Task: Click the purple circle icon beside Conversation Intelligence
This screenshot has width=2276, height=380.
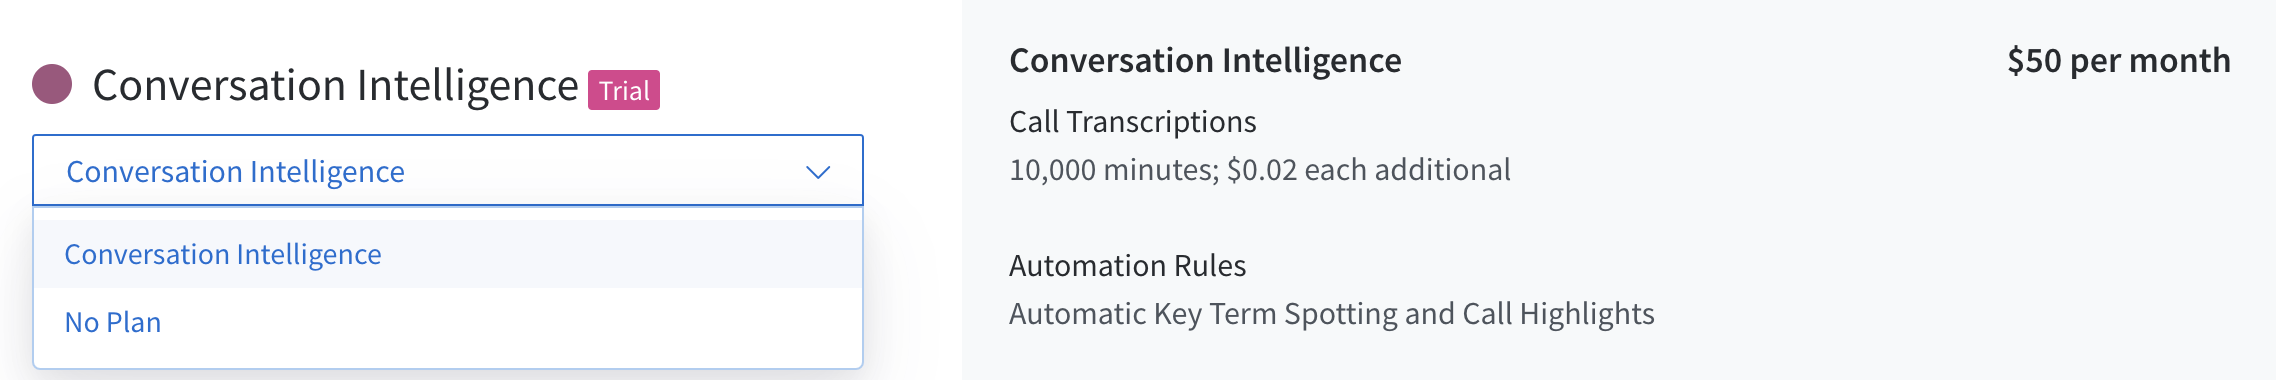Action: [52, 84]
